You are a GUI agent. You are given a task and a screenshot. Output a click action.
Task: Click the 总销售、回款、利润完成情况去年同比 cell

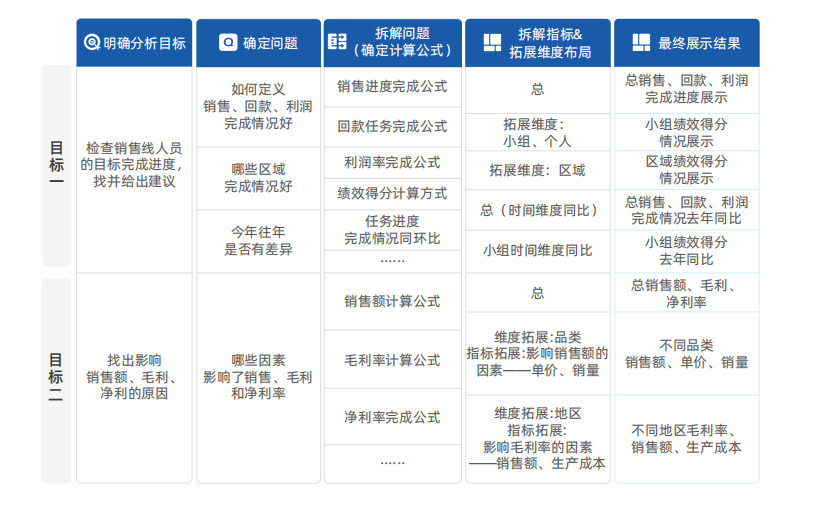coord(686,210)
